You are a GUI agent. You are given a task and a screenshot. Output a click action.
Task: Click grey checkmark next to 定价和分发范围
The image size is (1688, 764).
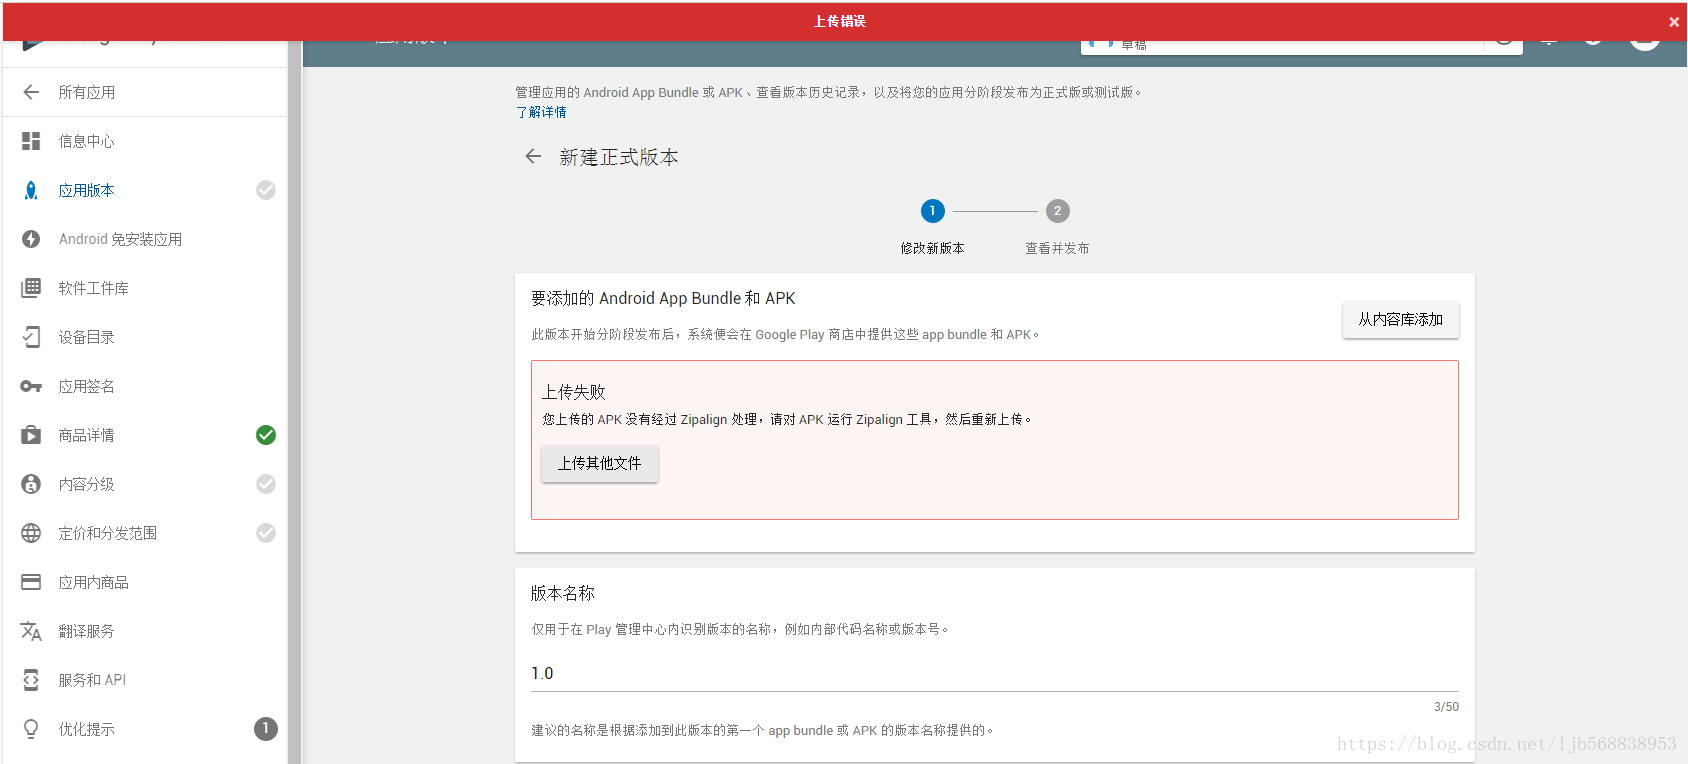(x=266, y=533)
